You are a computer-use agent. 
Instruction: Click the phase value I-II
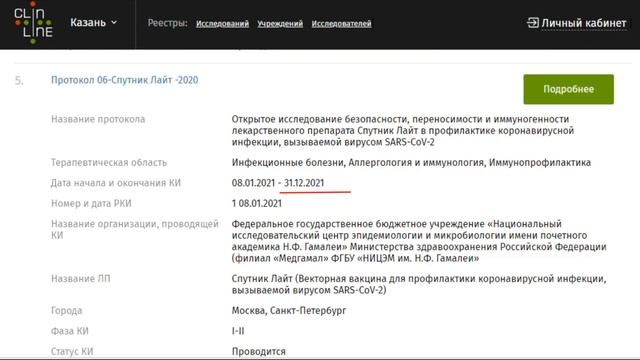click(x=238, y=331)
